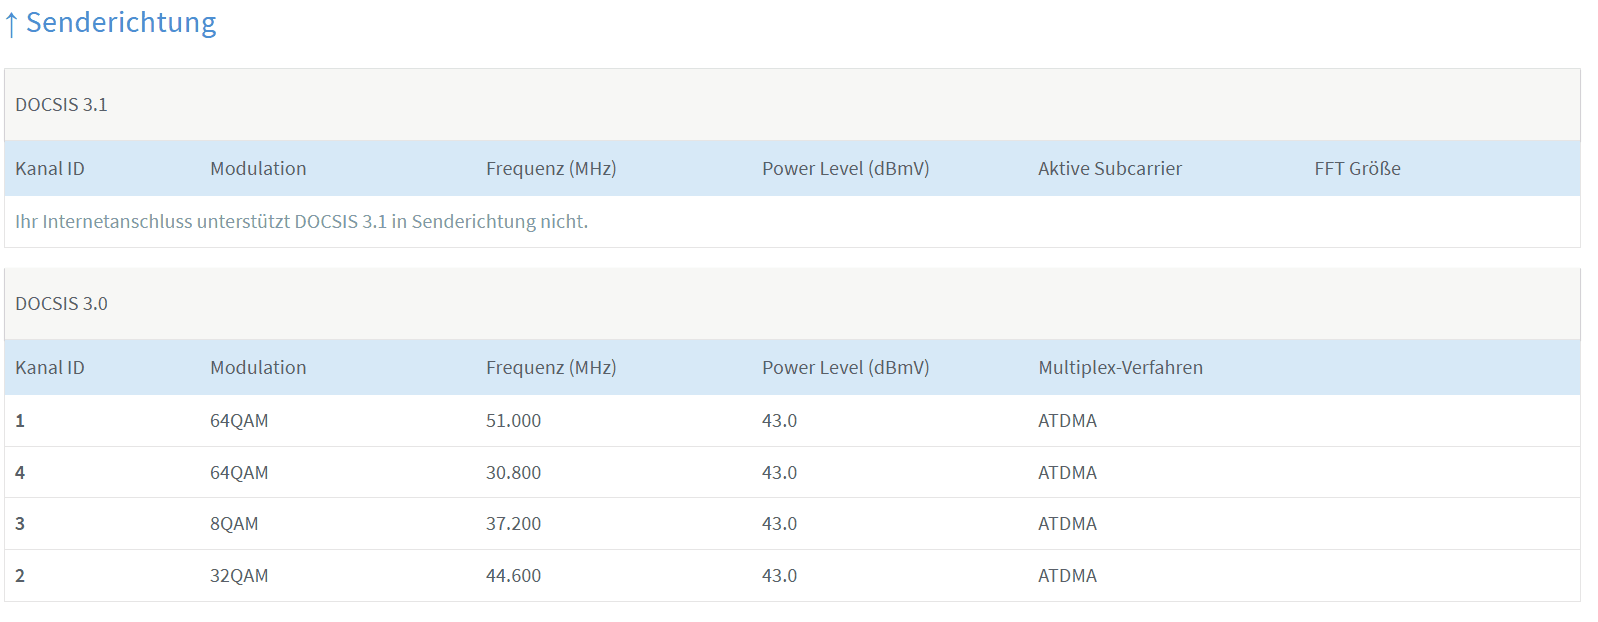Select the DOCSIS 3.0 section header
The image size is (1598, 622).
click(61, 304)
